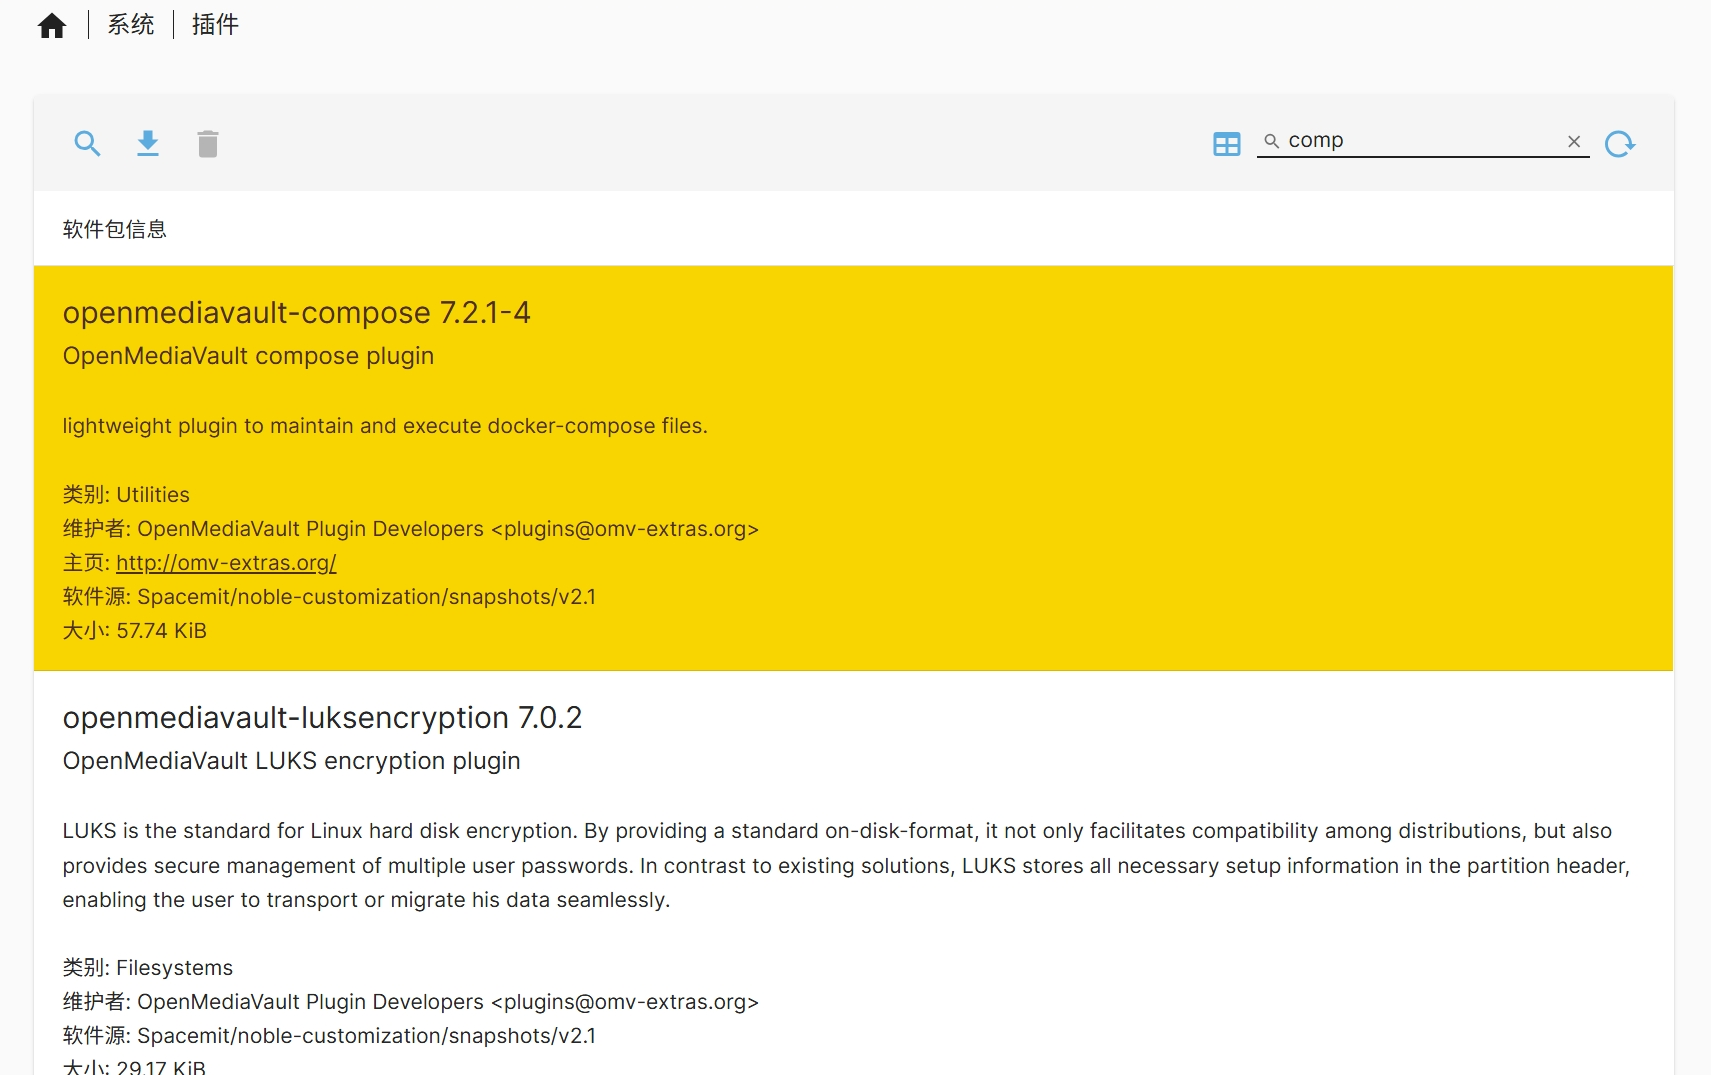
Task: Go to the home dashboard icon
Action: click(52, 25)
